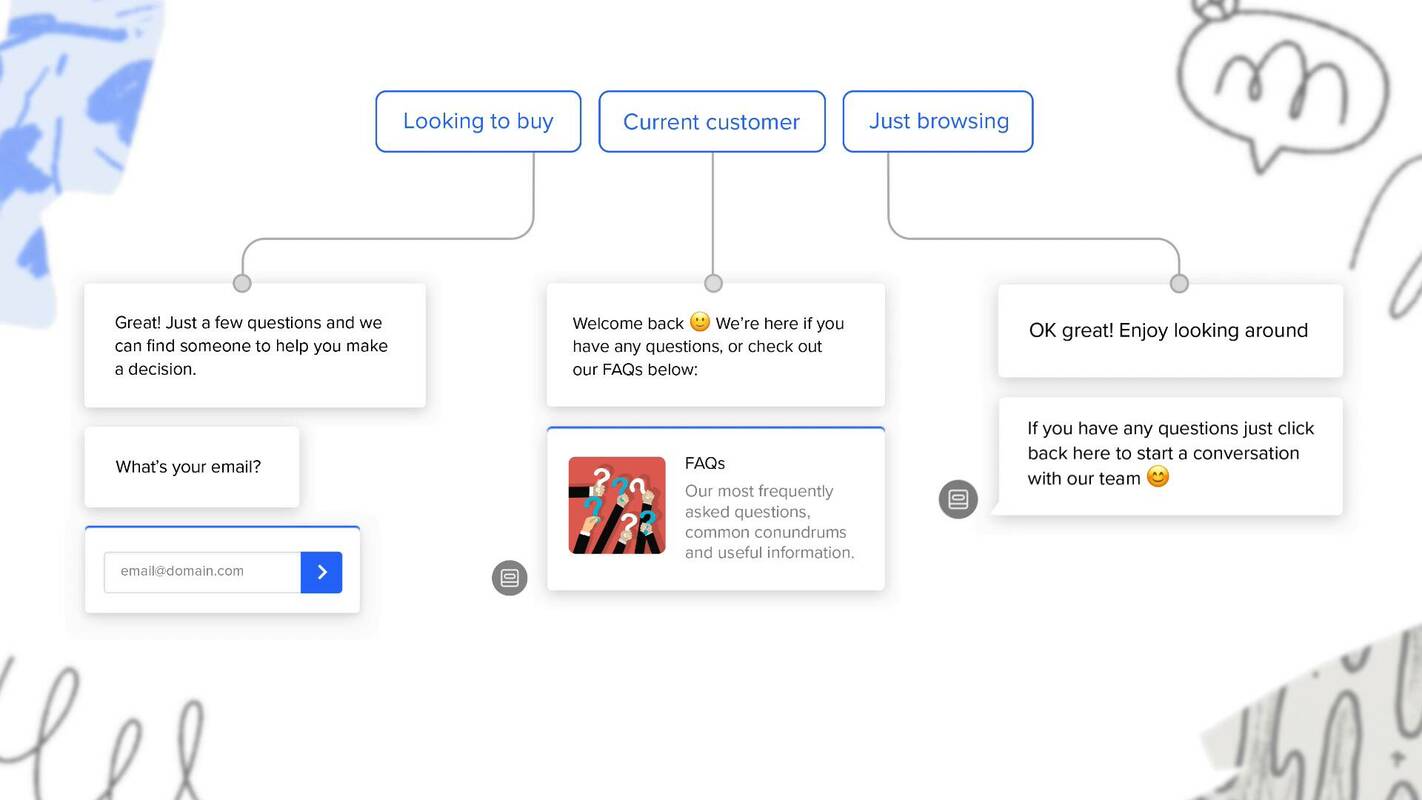1422x800 pixels.
Task: Select the gray message step icon near the FAQ card
Action: click(x=510, y=578)
